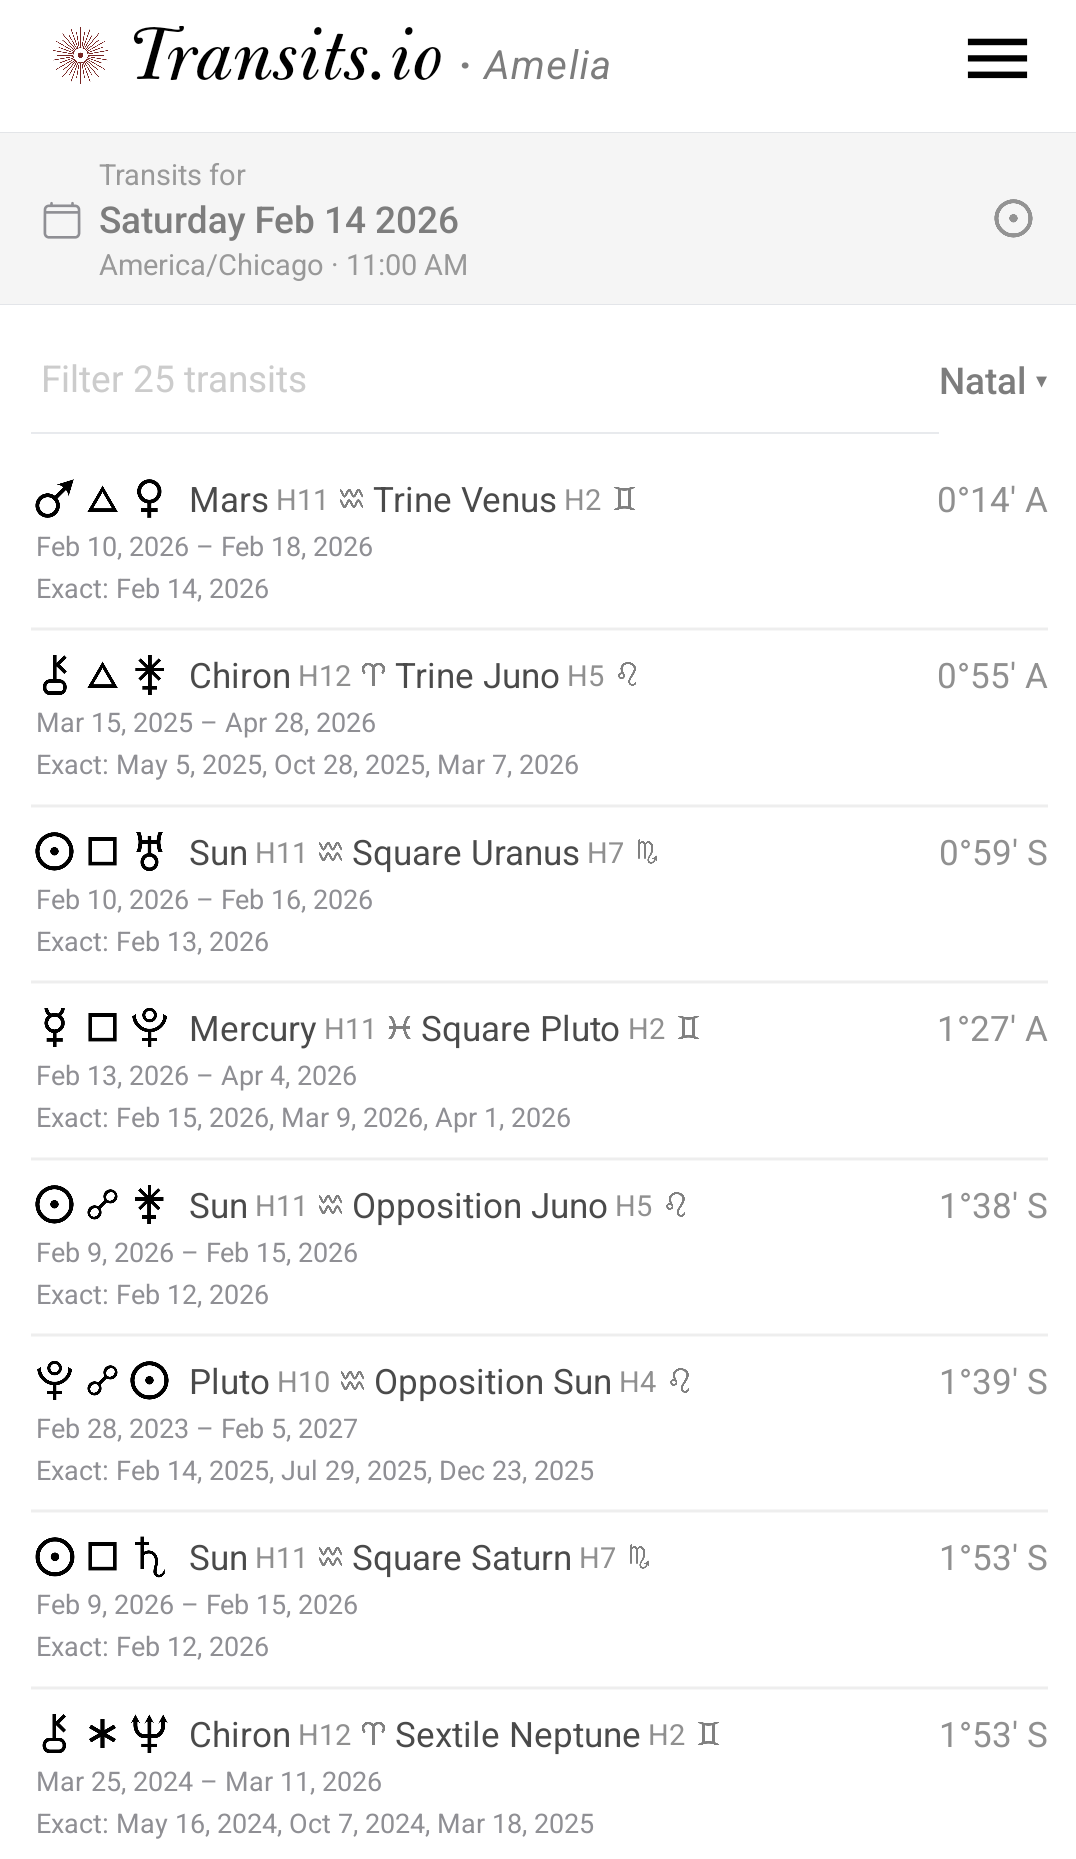This screenshot has width=1076, height=1859.
Task: Click the Pluto opposition Sun glyphs
Action: [101, 1382]
